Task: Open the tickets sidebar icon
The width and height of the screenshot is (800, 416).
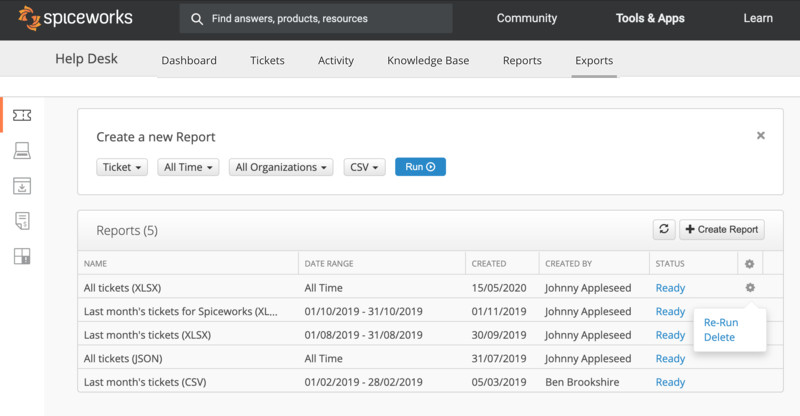Action: coord(22,115)
